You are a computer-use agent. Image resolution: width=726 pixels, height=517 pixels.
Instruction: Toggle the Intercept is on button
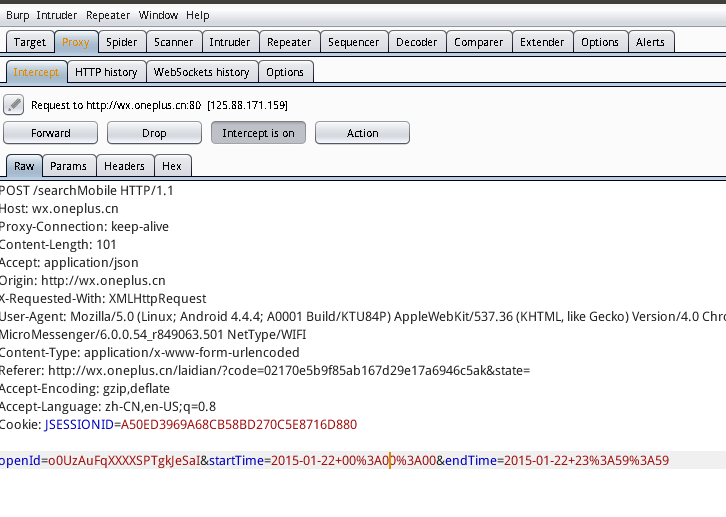pos(258,133)
